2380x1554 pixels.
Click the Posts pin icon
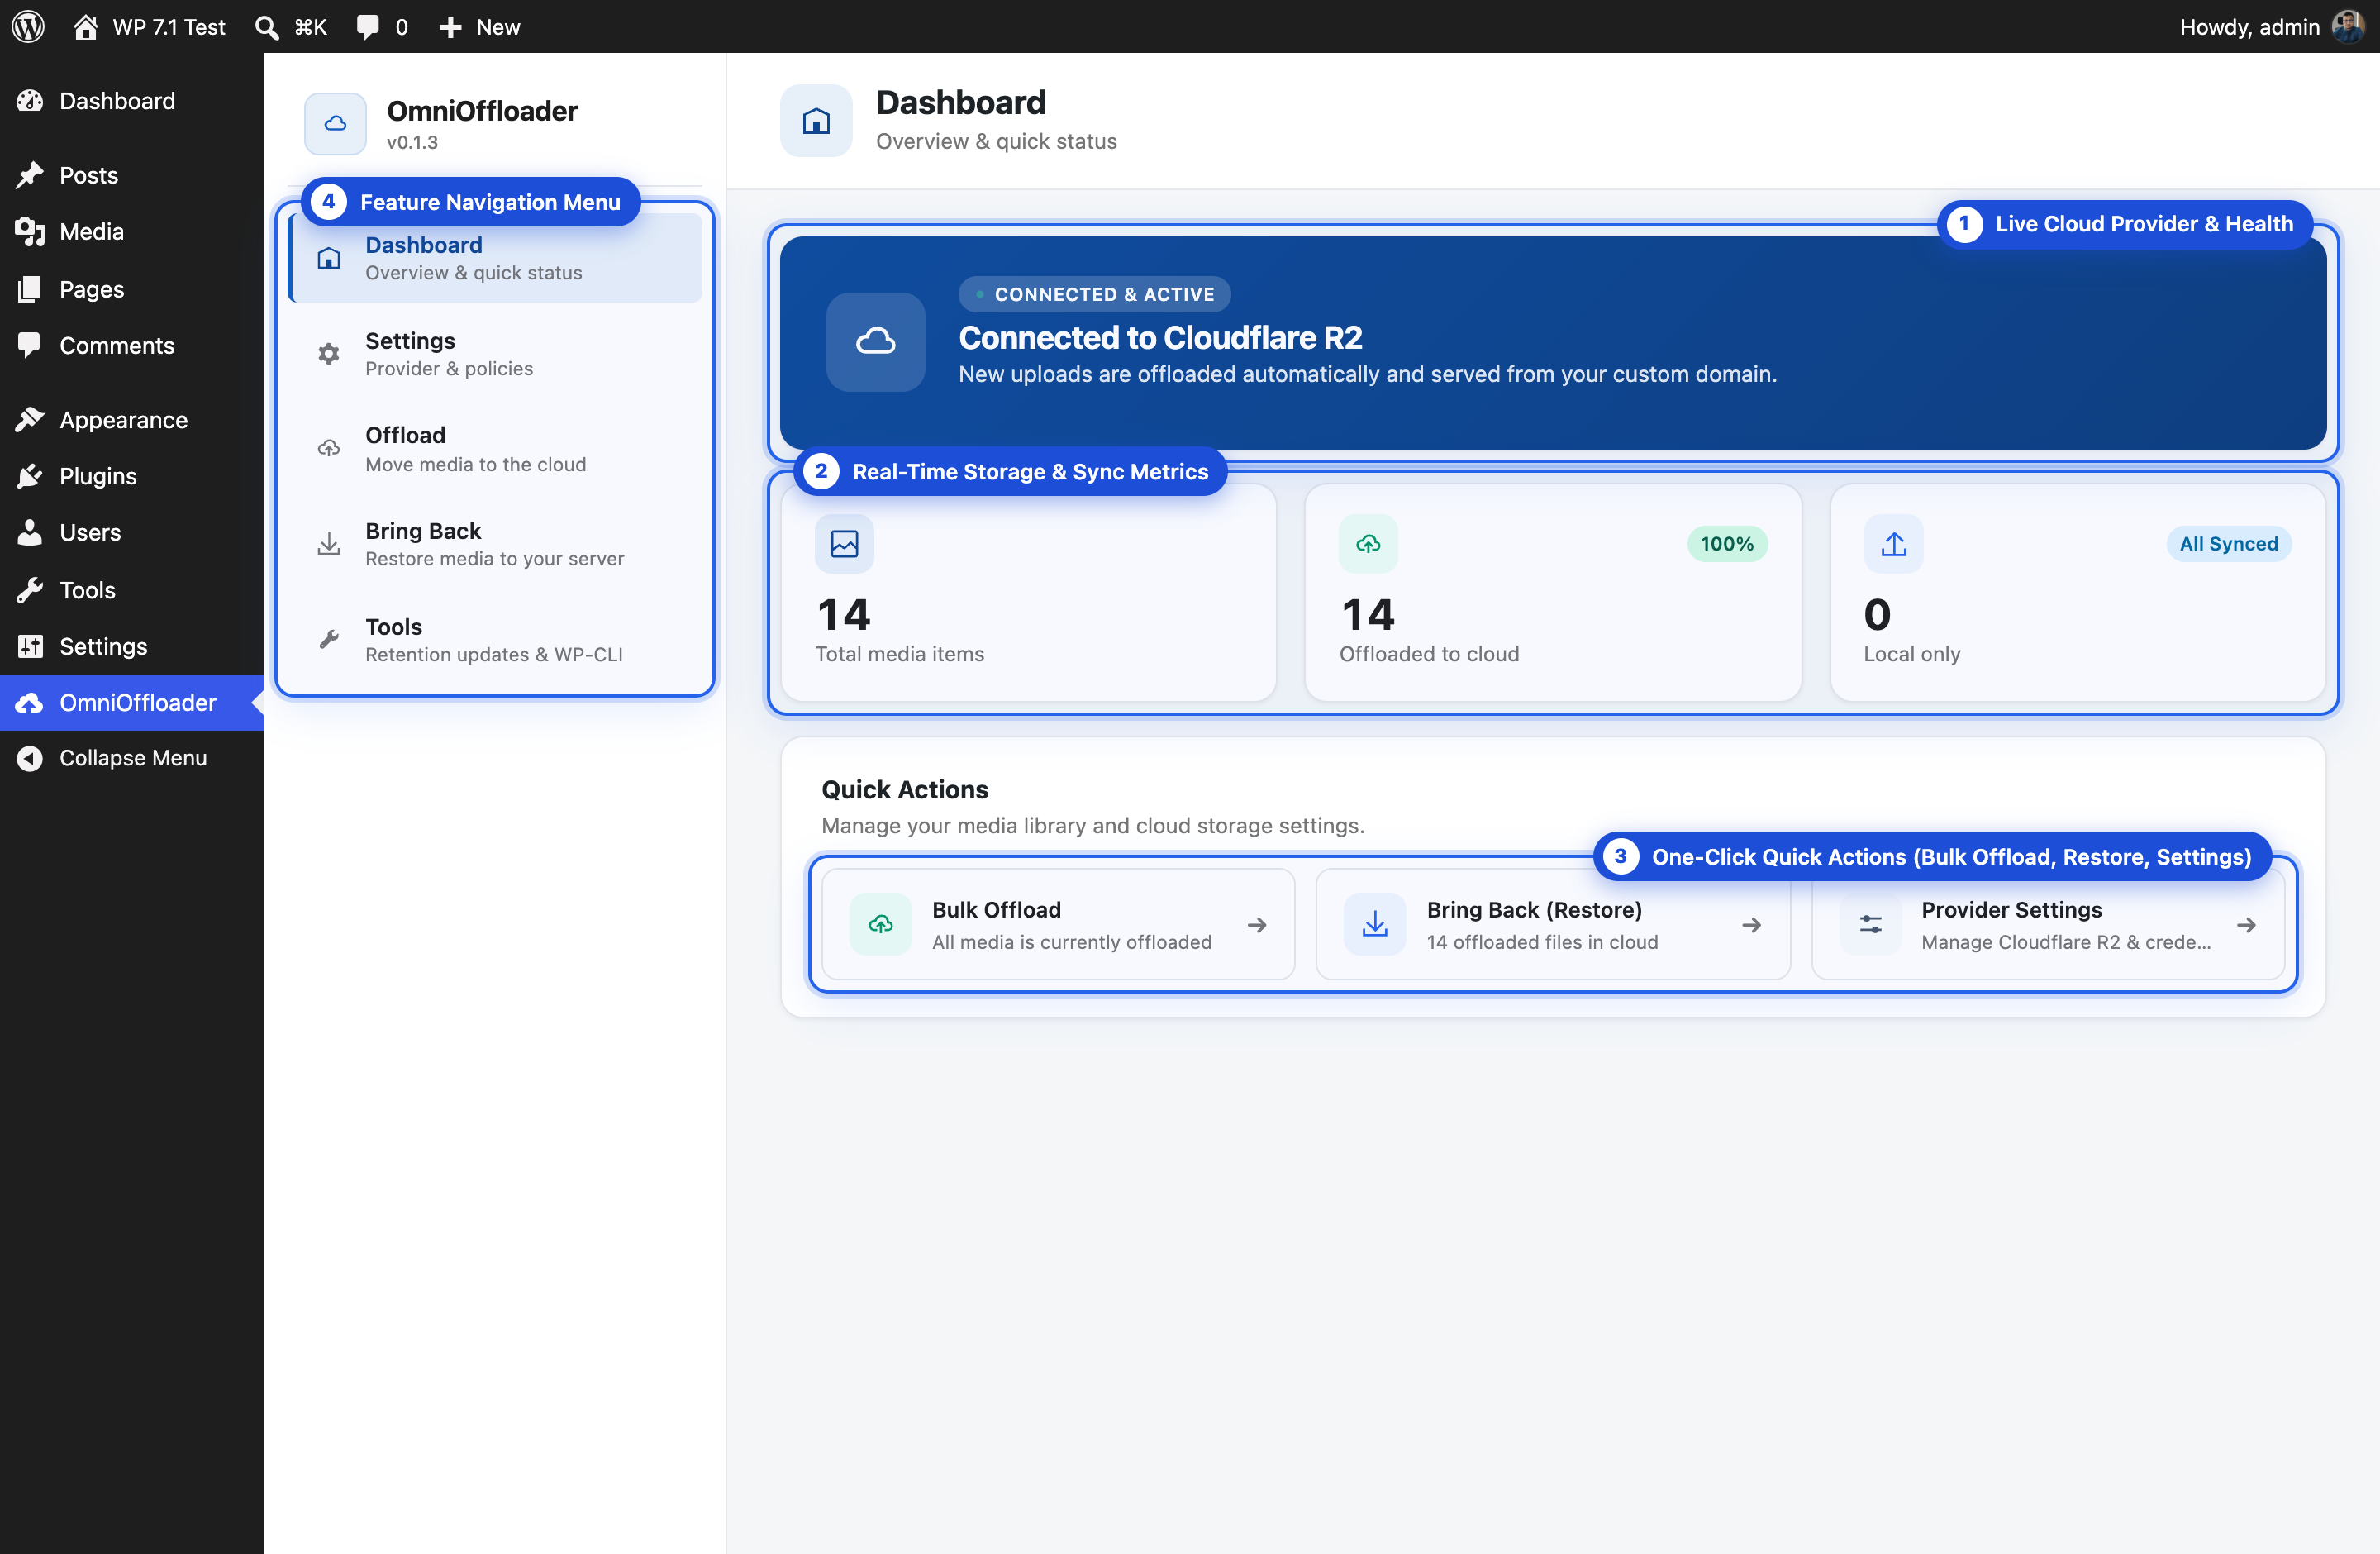tap(30, 175)
